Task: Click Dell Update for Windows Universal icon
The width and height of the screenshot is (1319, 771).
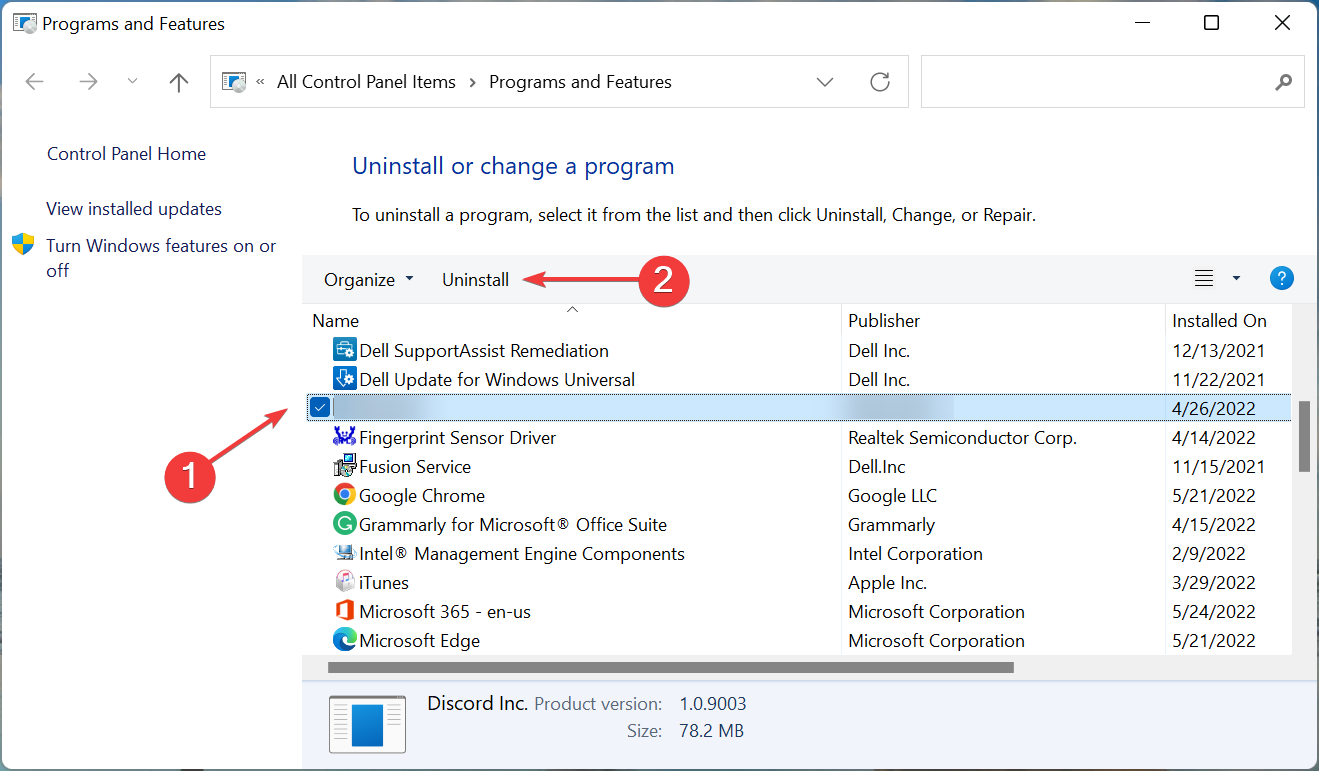Action: click(345, 379)
